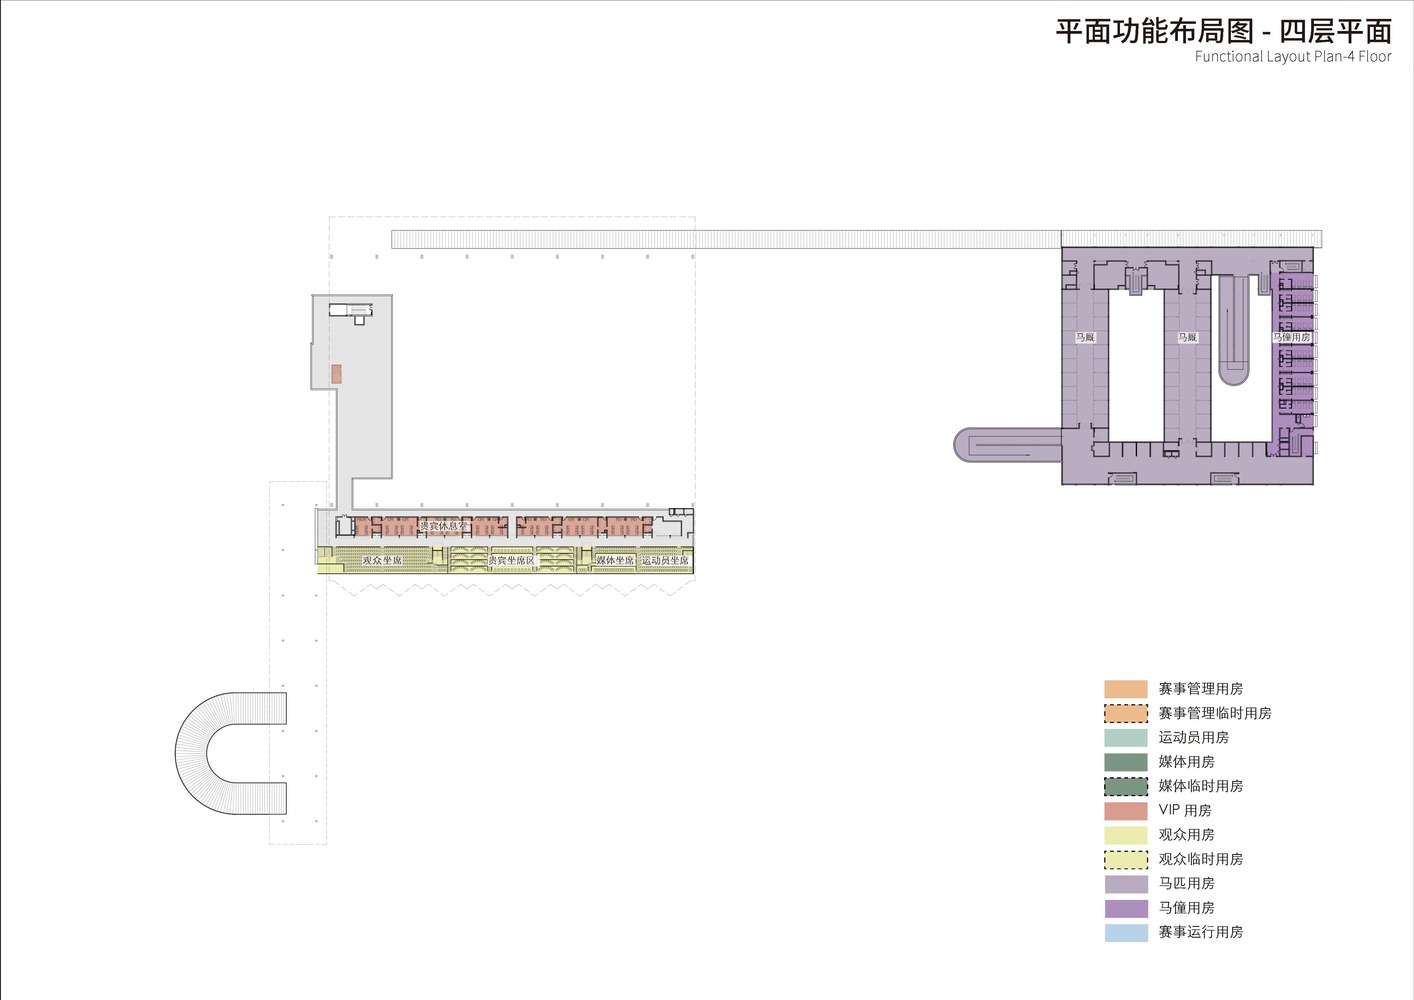The image size is (1414, 1000).
Task: Click the legend text '赛事运行用房'
Action: (x=1200, y=932)
